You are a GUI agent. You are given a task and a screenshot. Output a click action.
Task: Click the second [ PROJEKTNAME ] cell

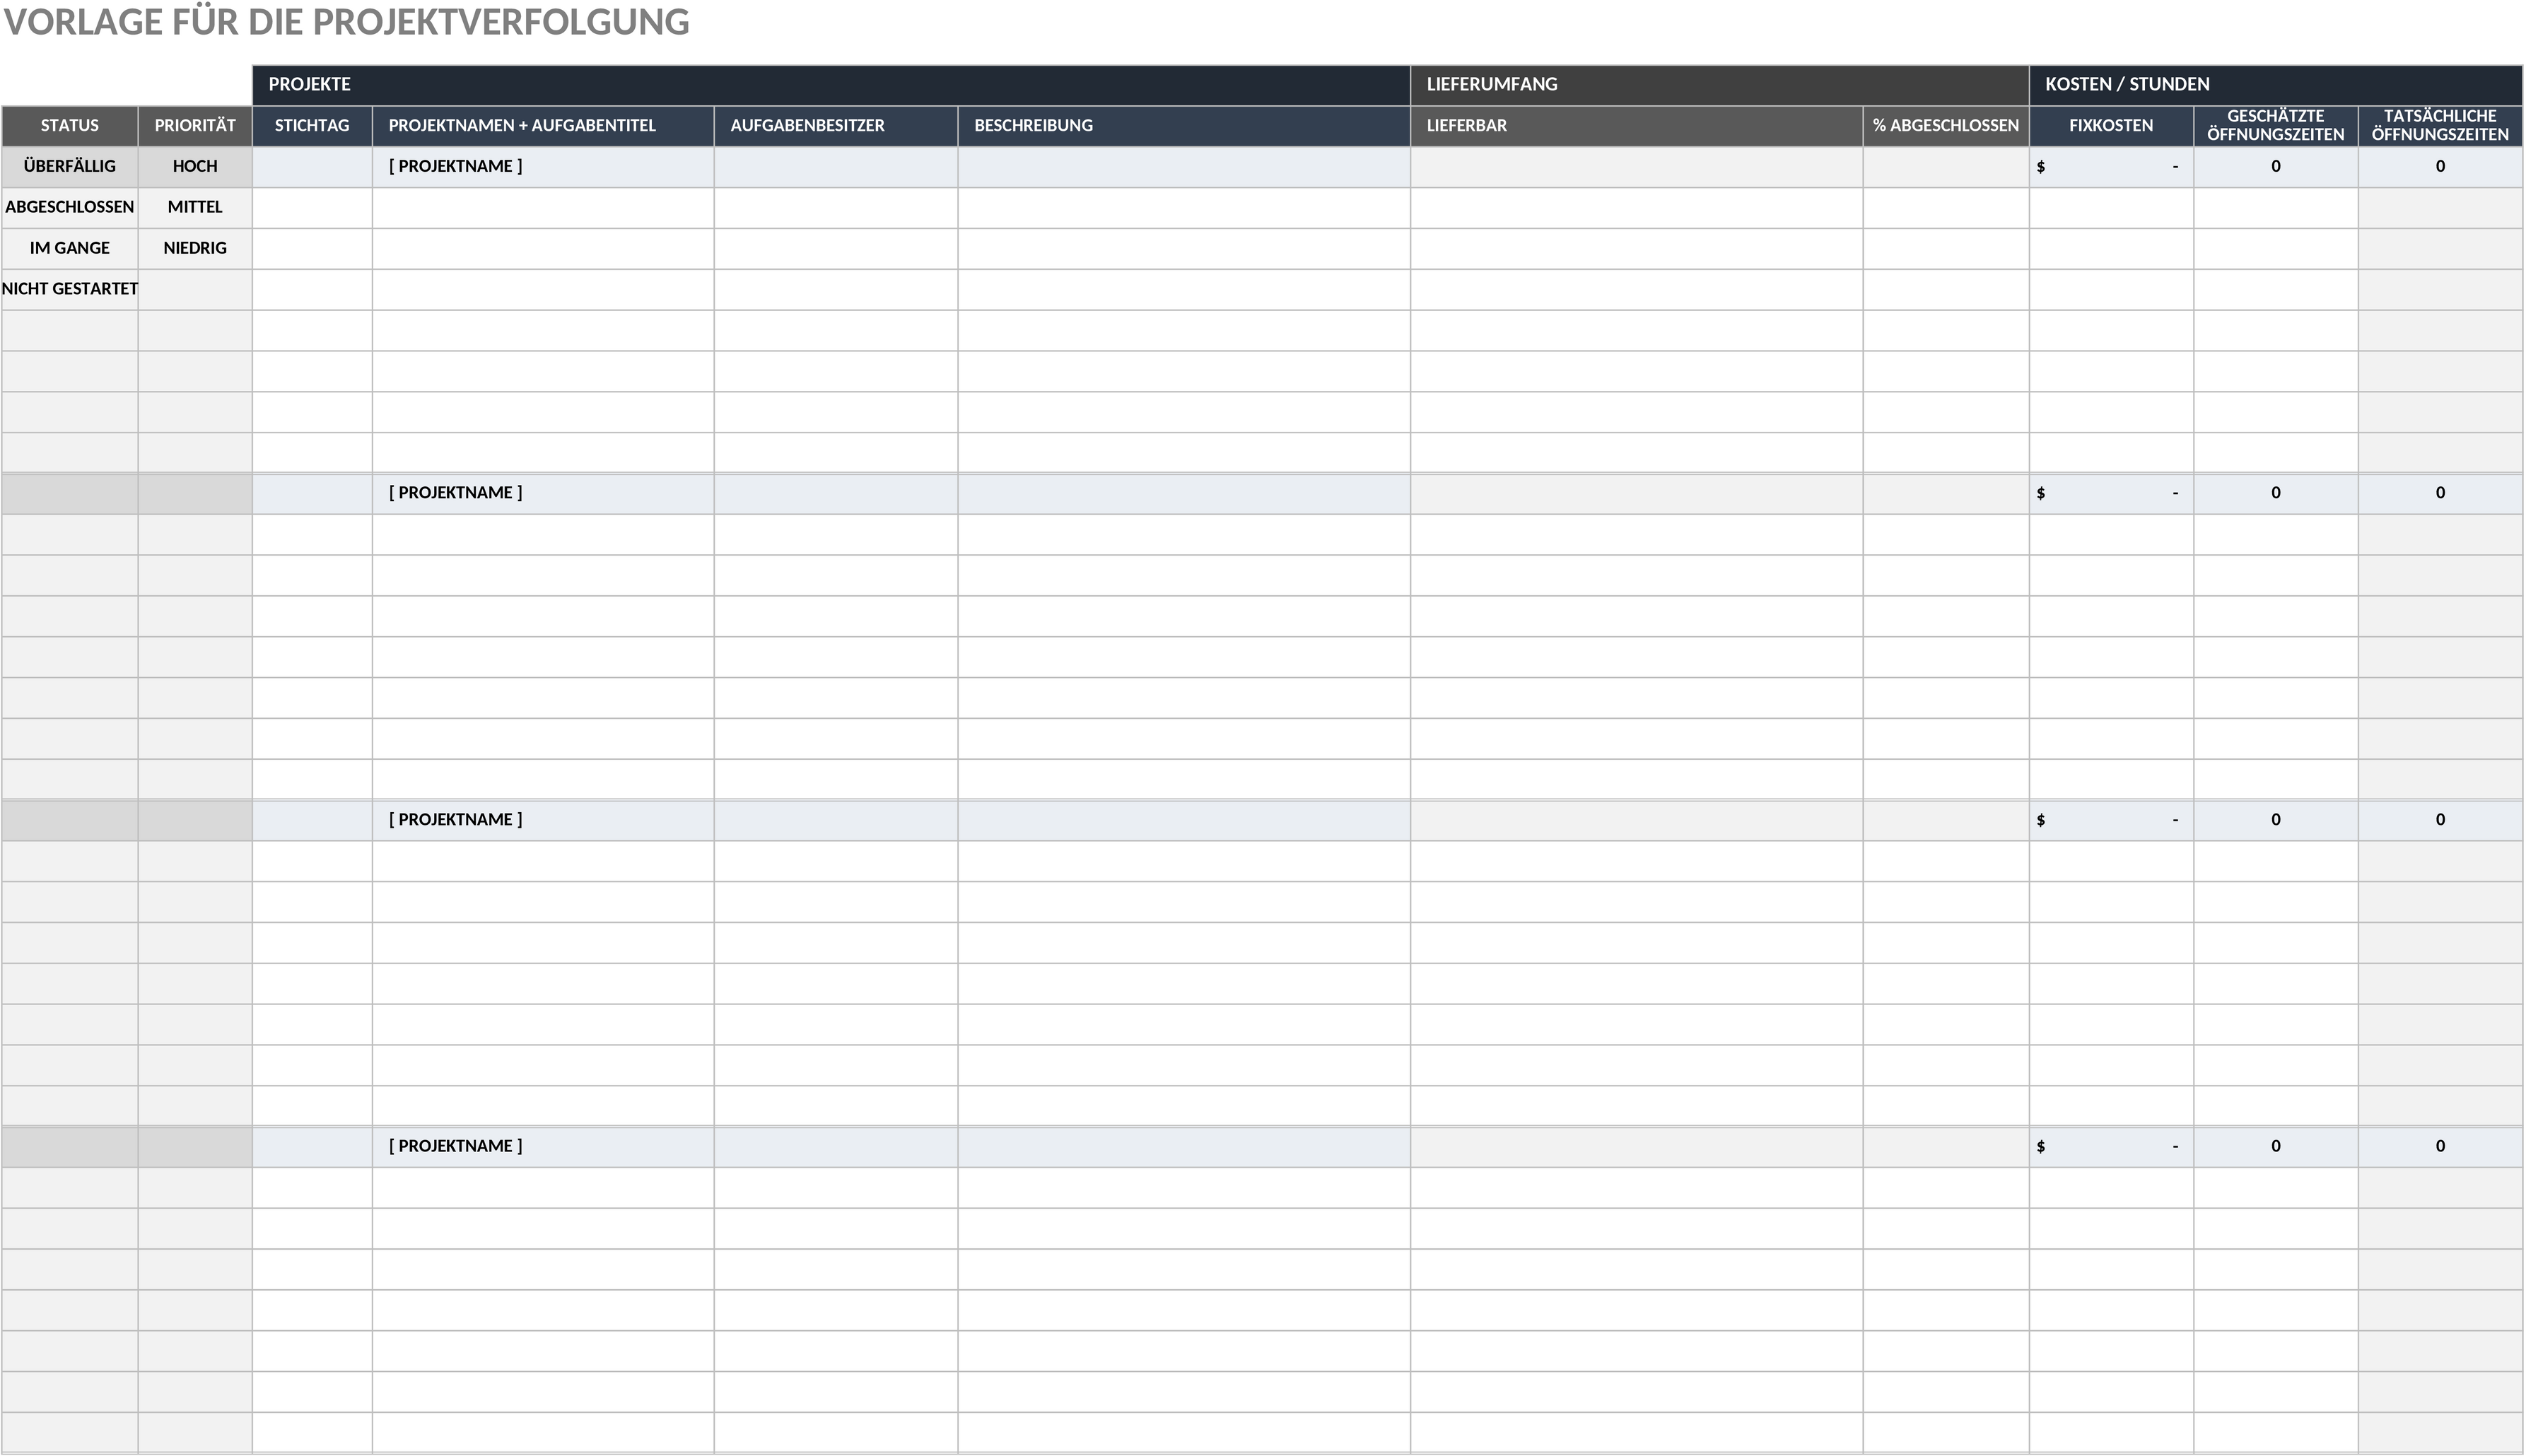pyautogui.click(x=543, y=494)
